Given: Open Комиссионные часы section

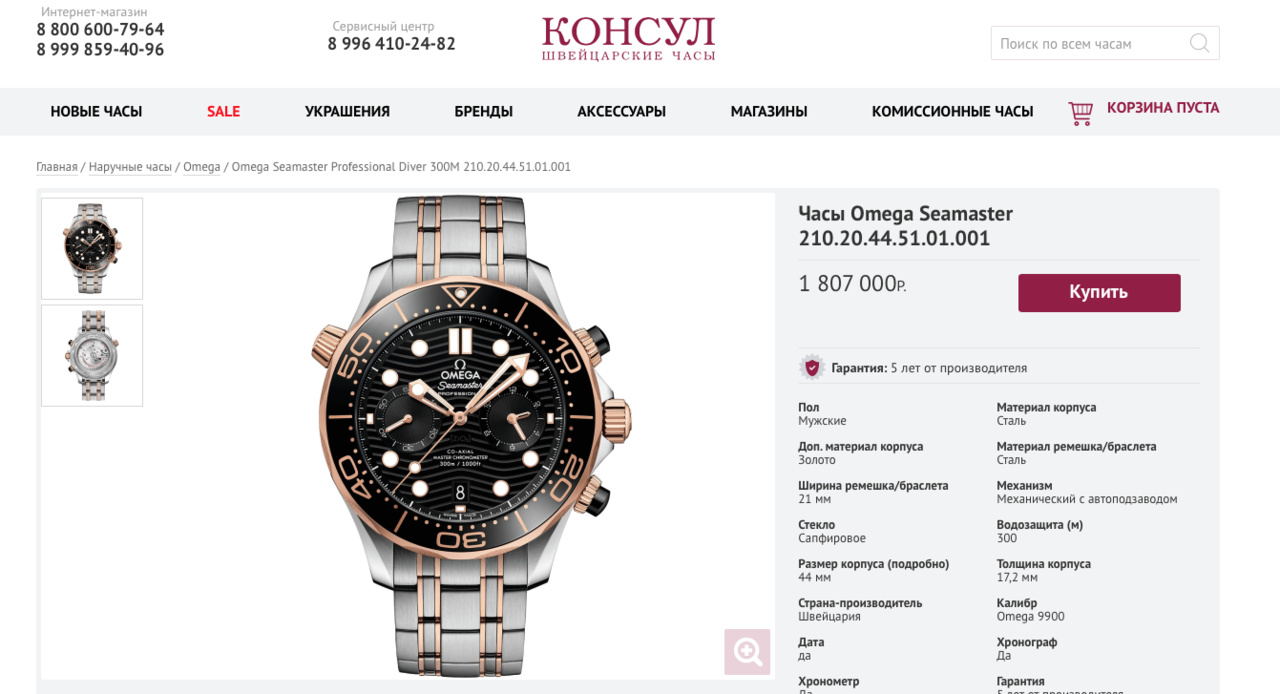Looking at the screenshot, I should [x=952, y=112].
